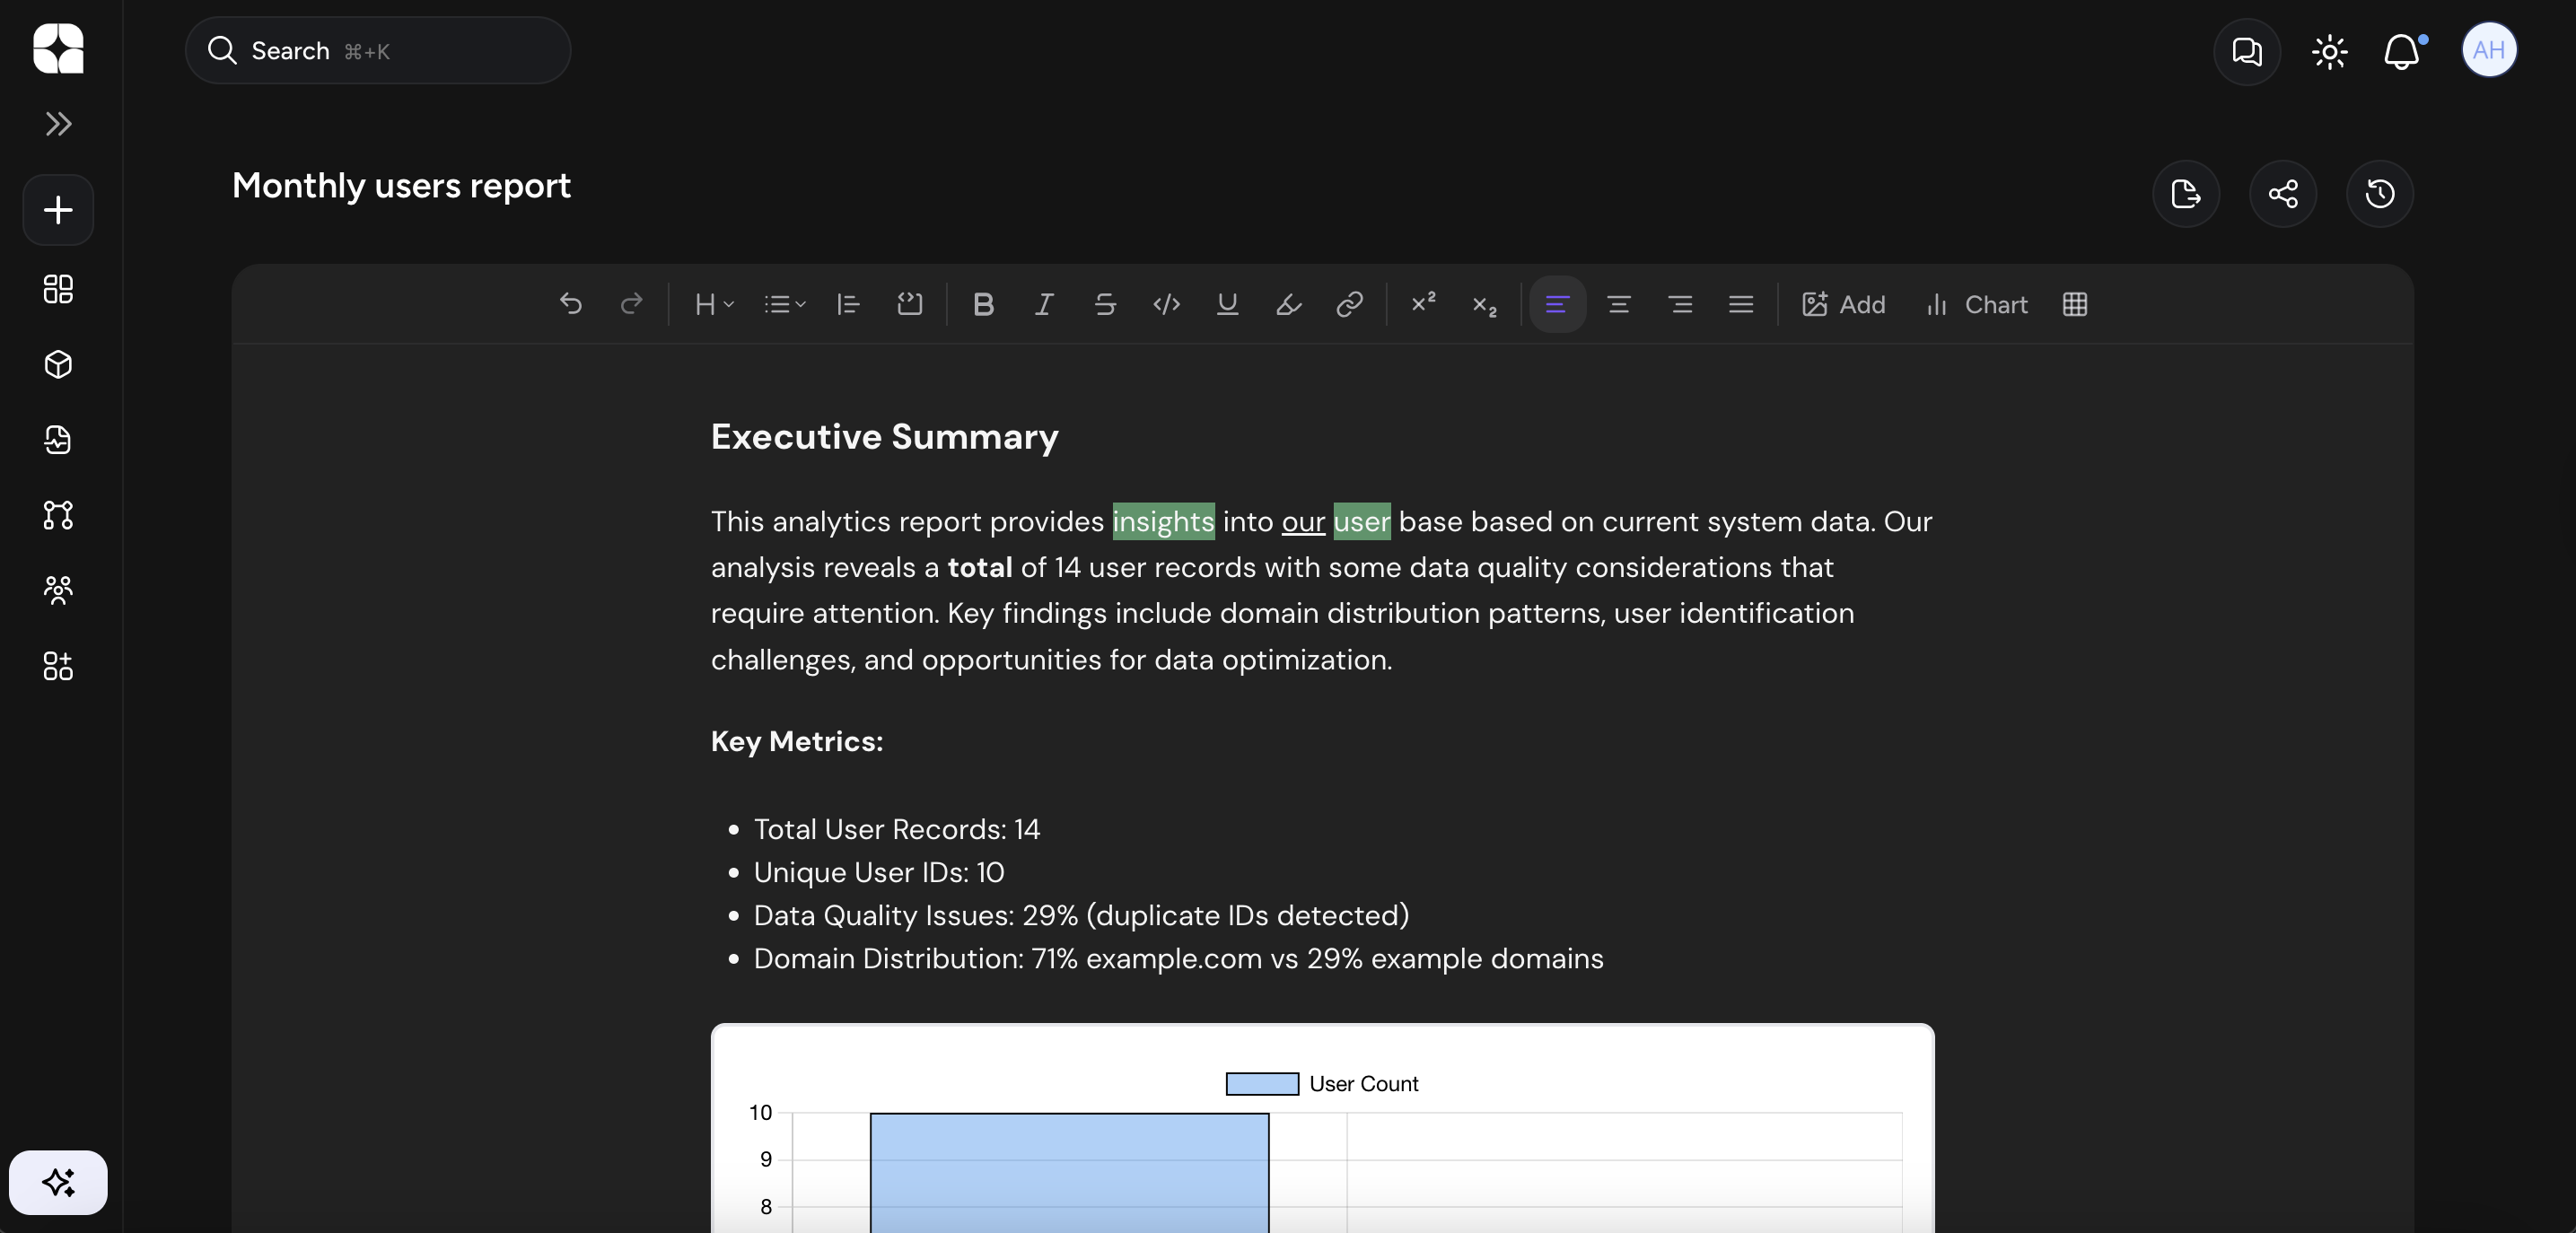Apply superscript formatting
The image size is (2576, 1233).
tap(1422, 302)
